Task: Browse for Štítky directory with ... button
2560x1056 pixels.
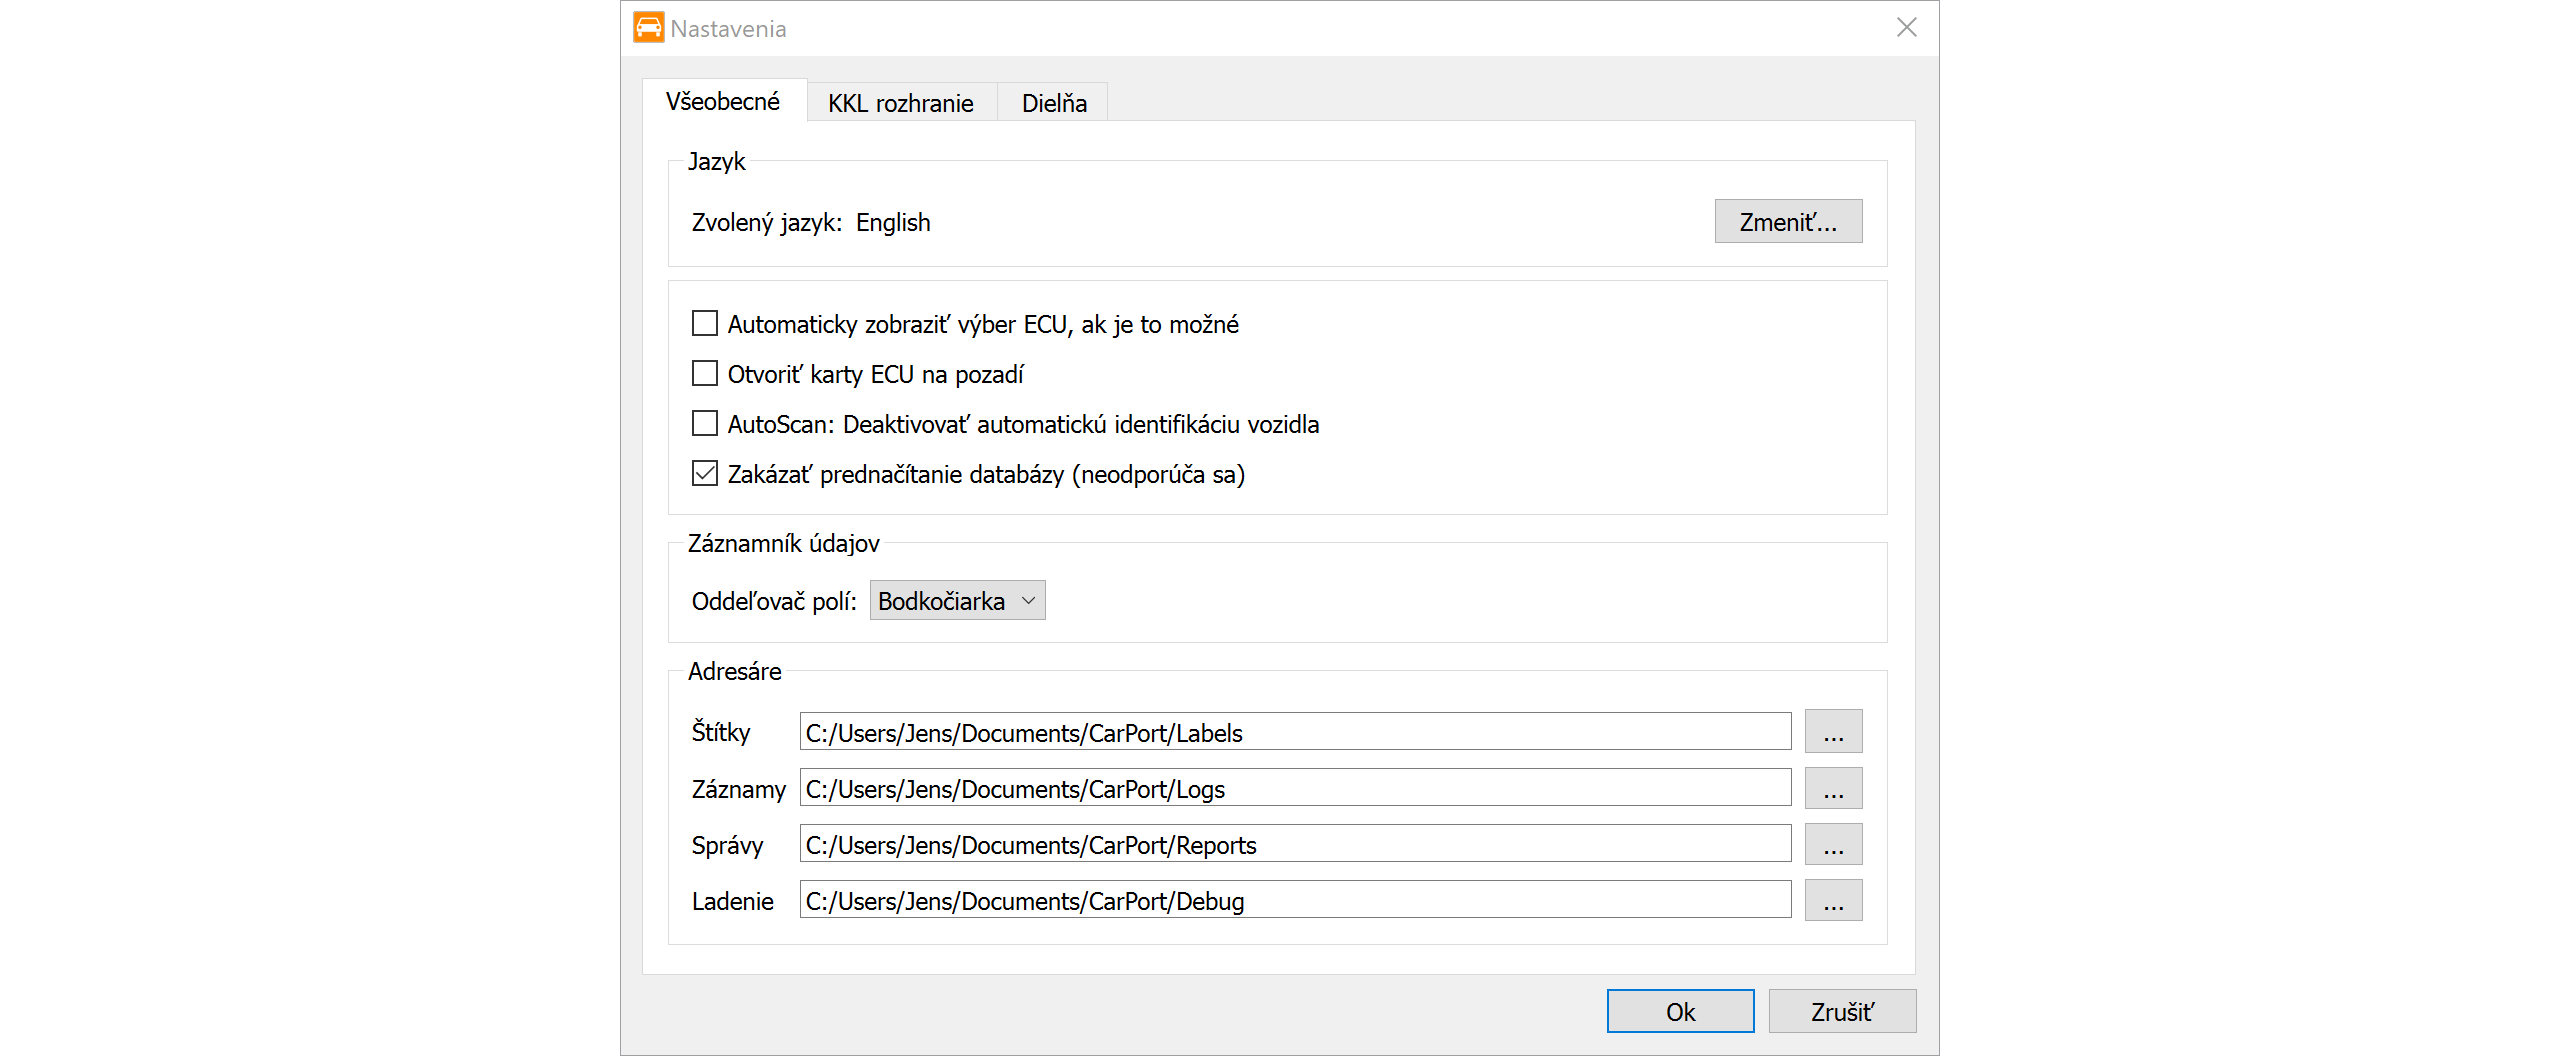Action: tap(1833, 732)
